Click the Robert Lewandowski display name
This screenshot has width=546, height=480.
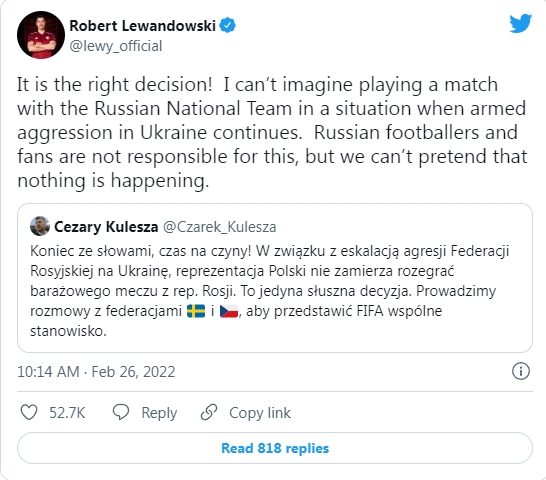(142, 25)
